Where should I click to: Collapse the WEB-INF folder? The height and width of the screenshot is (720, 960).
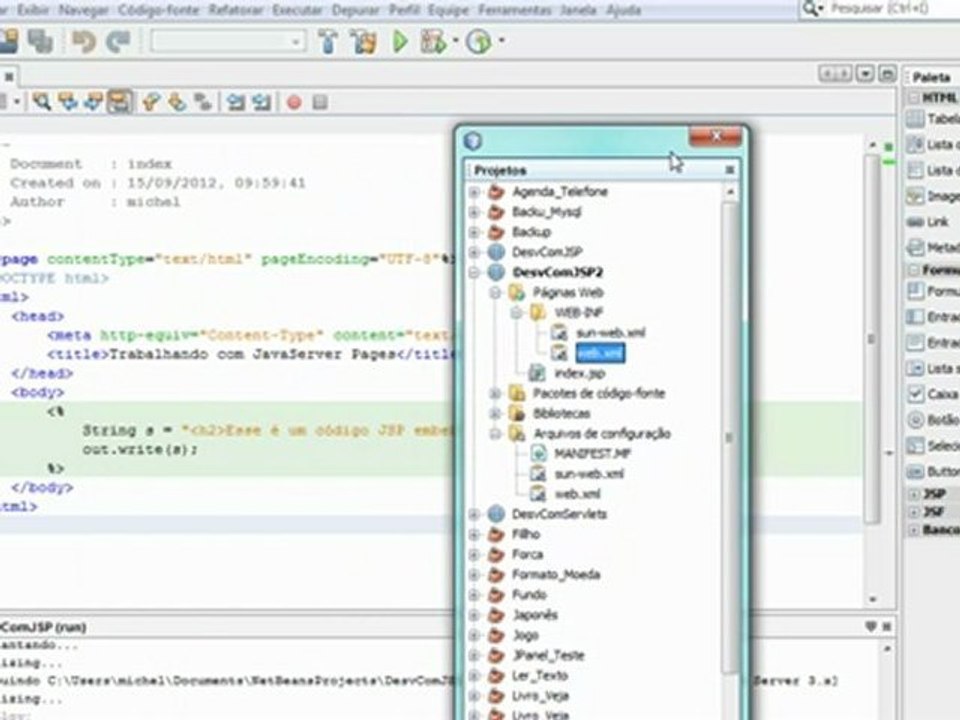coord(516,313)
